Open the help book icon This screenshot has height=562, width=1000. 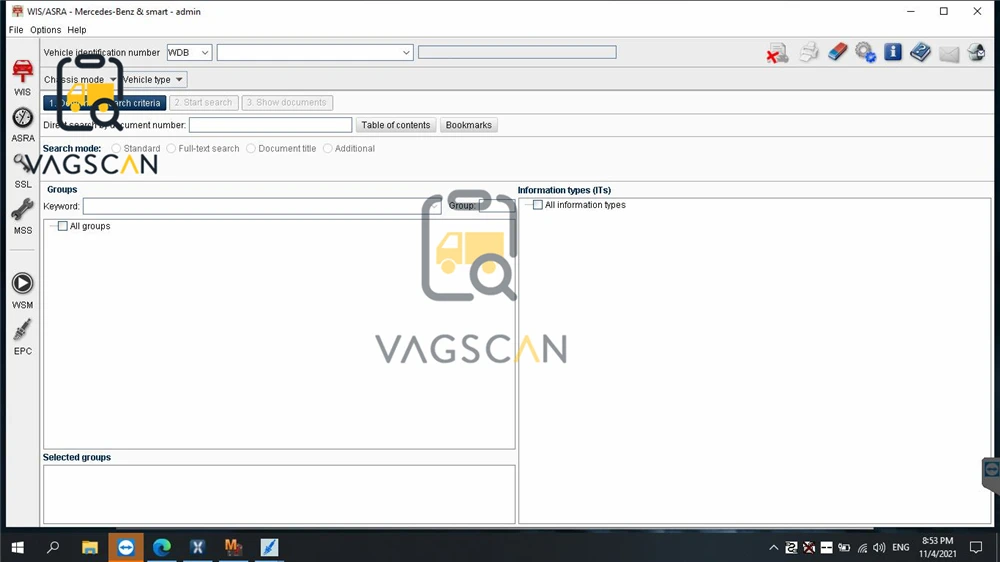click(x=920, y=52)
